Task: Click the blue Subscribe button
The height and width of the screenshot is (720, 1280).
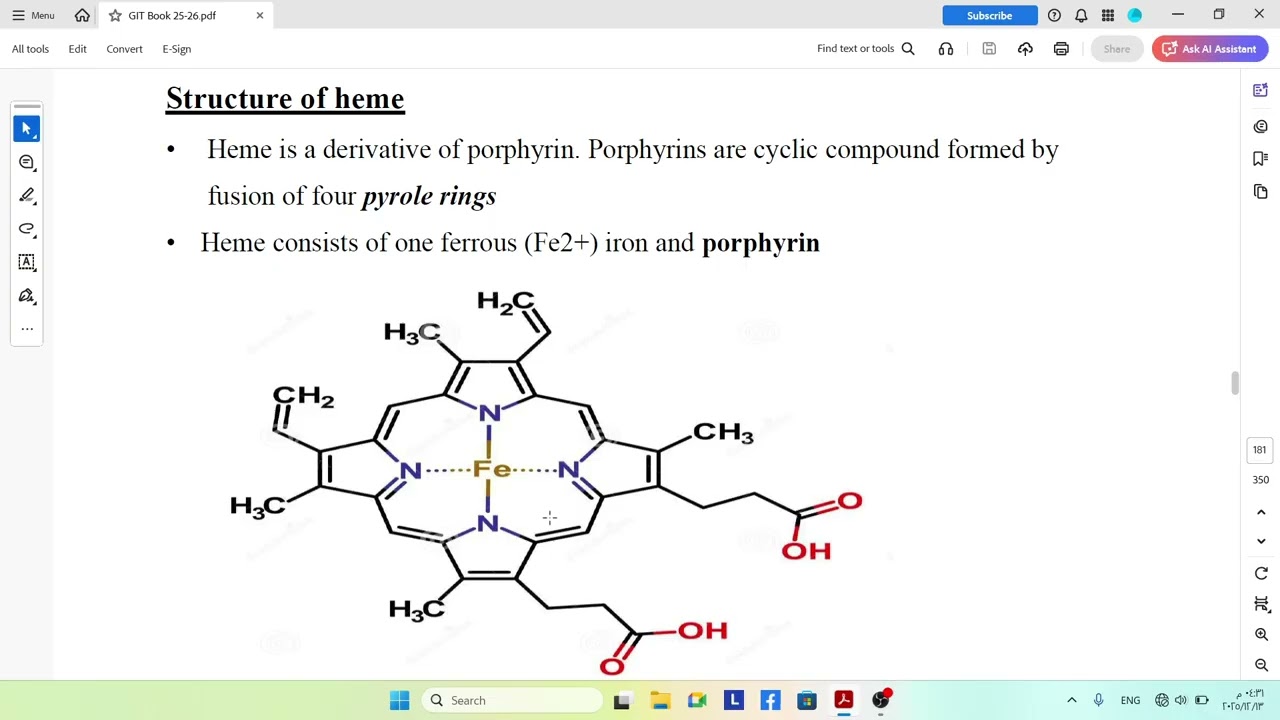Action: click(x=989, y=15)
